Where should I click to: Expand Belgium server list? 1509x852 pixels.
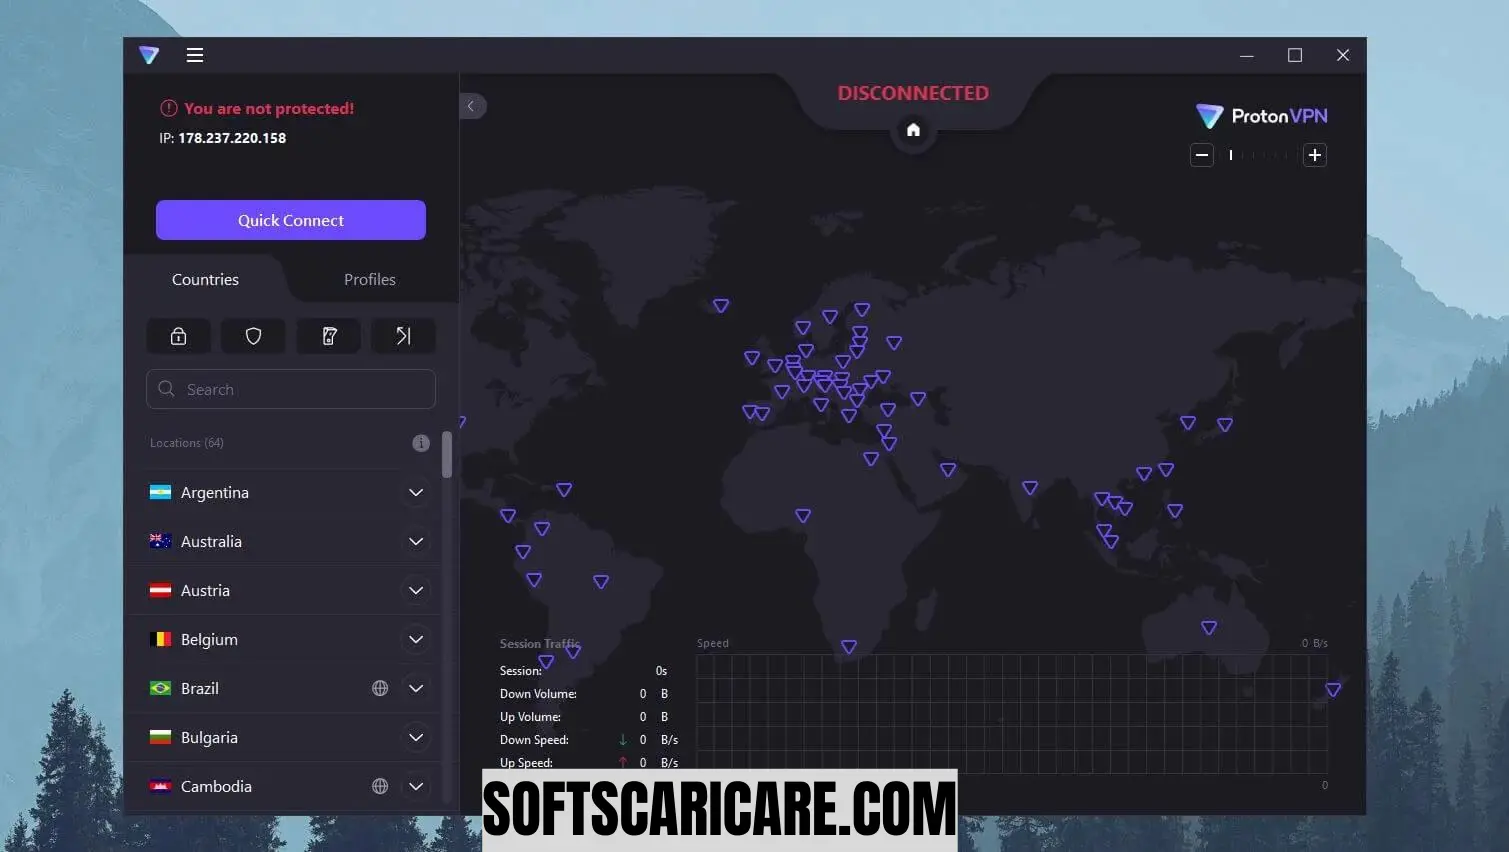(416, 639)
